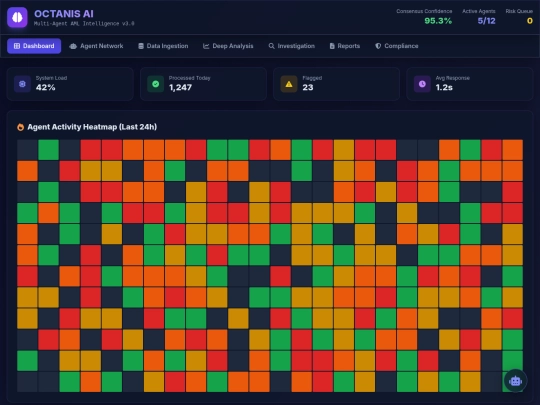Open the Dashboard tab
Screen dimensions: 540x405
click(x=34, y=46)
